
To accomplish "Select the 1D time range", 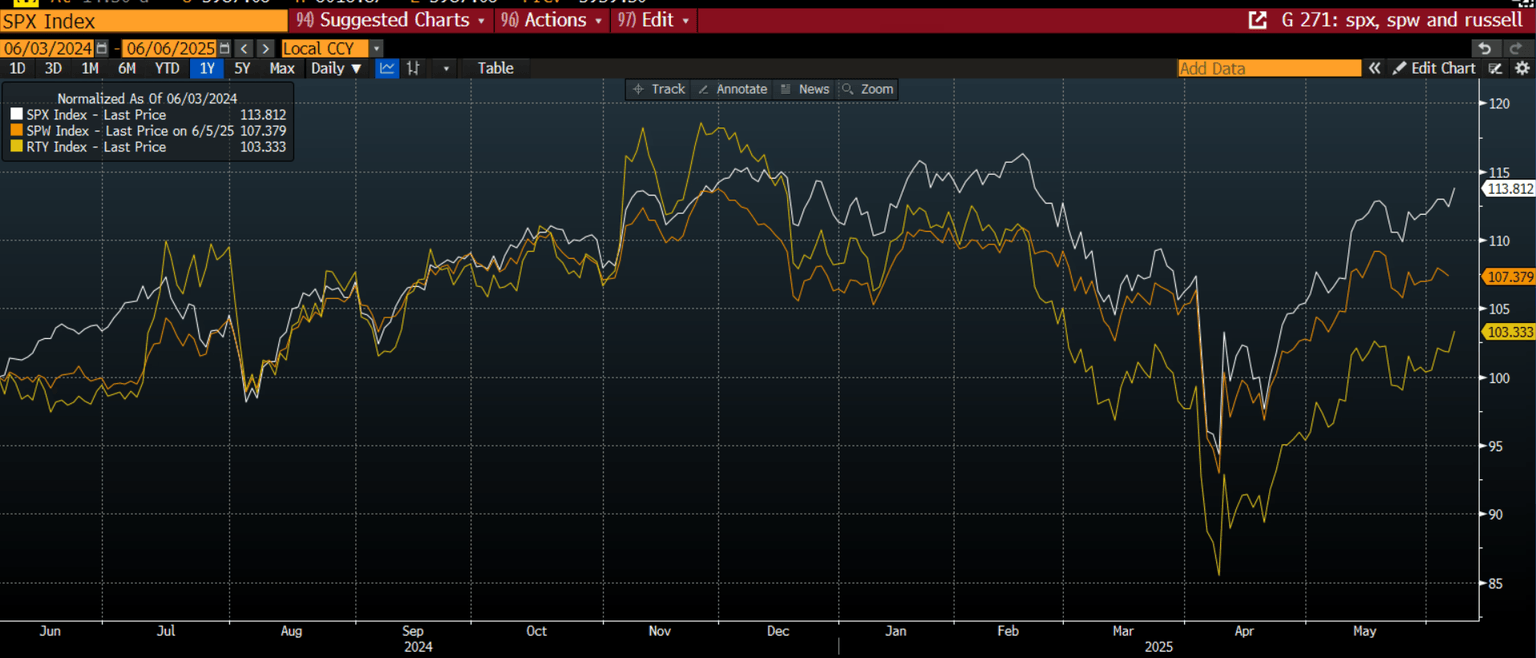I will [17, 68].
